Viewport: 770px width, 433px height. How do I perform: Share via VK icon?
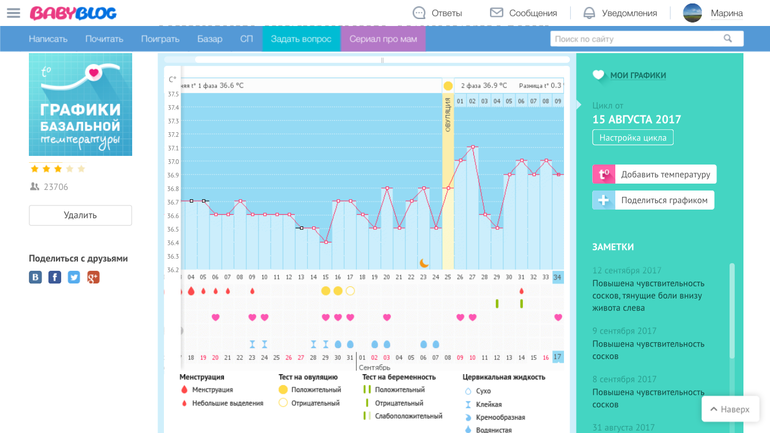click(x=36, y=277)
